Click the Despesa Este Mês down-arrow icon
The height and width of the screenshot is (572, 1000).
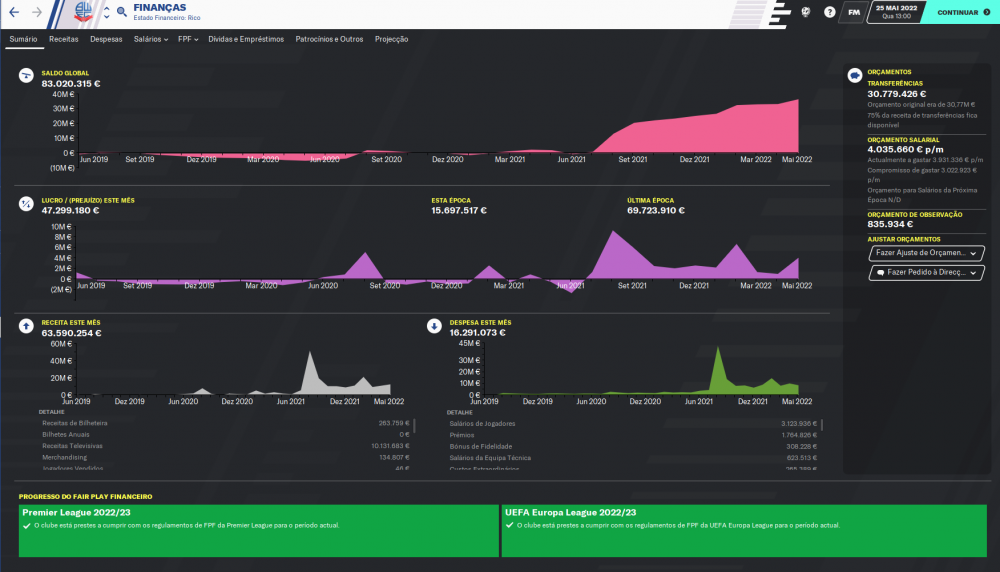tap(434, 326)
